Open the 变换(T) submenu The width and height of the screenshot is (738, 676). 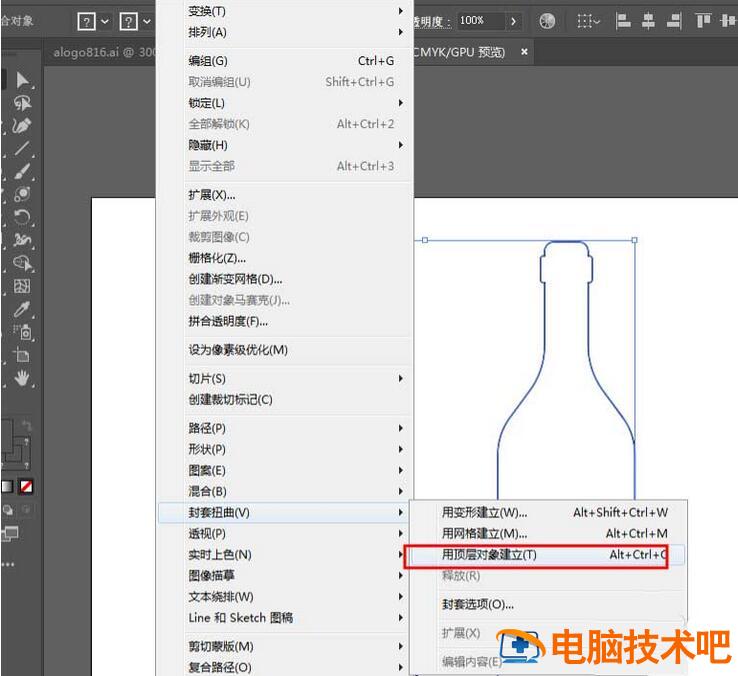286,11
